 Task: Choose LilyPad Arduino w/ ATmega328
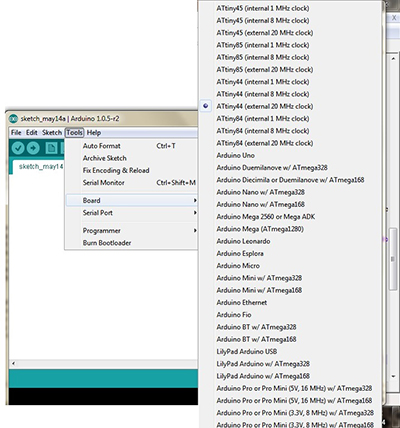263,364
